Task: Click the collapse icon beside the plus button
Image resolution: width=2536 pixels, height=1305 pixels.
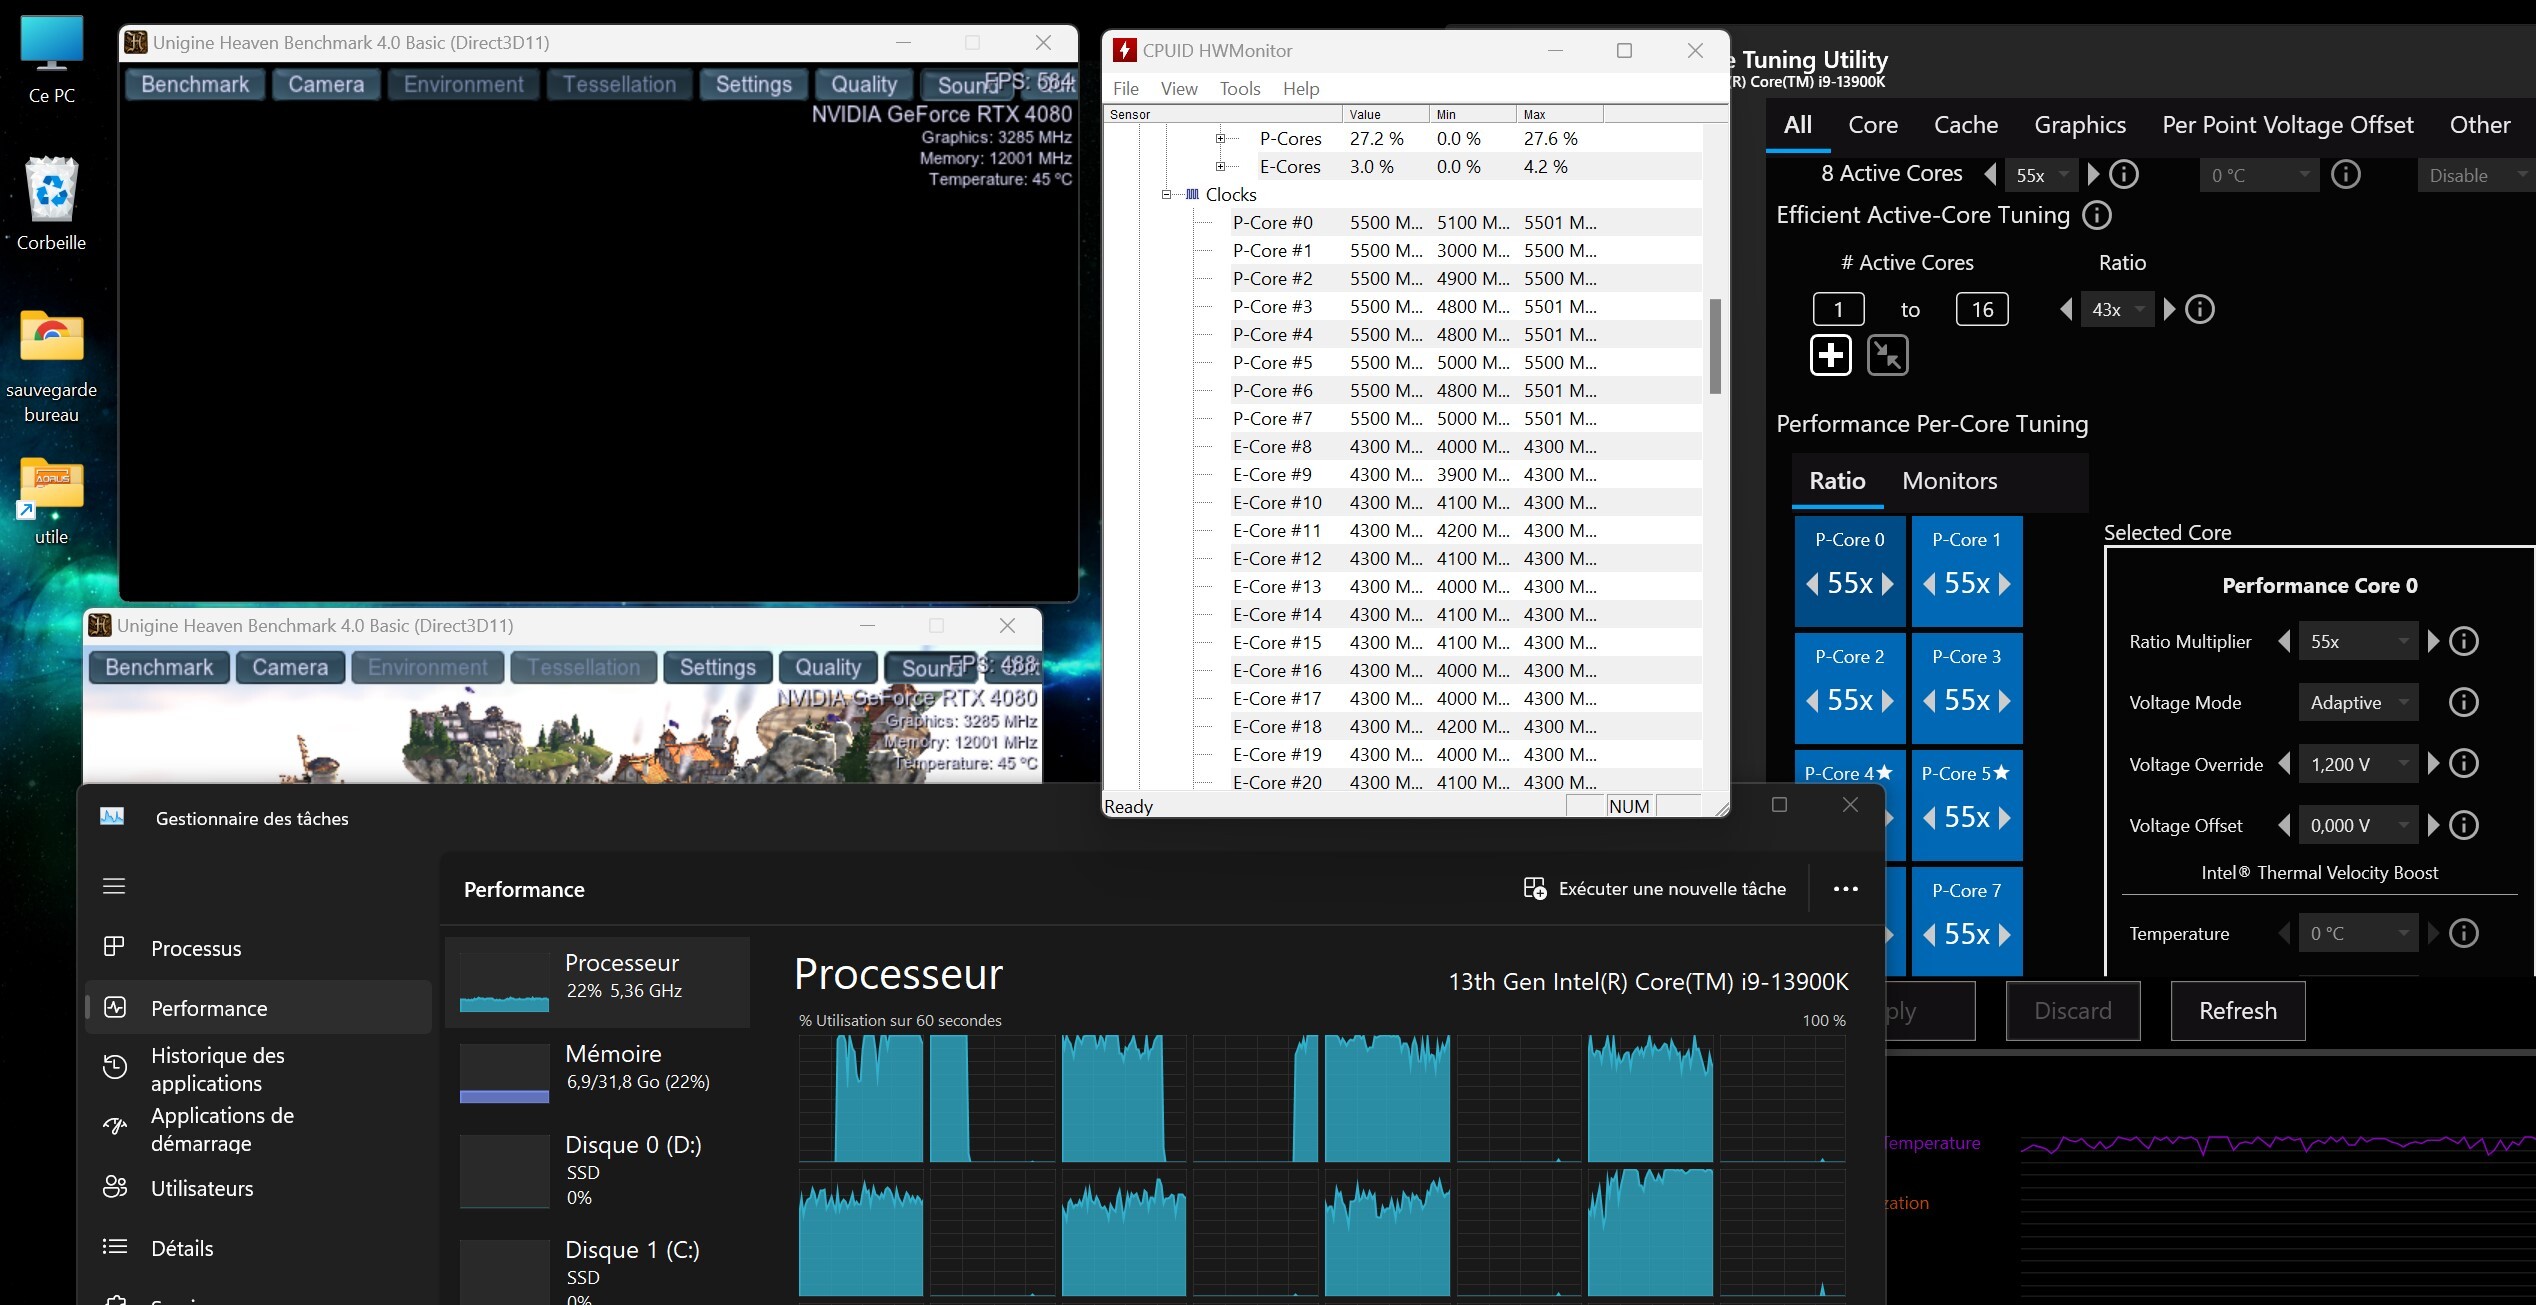Action: click(1887, 356)
